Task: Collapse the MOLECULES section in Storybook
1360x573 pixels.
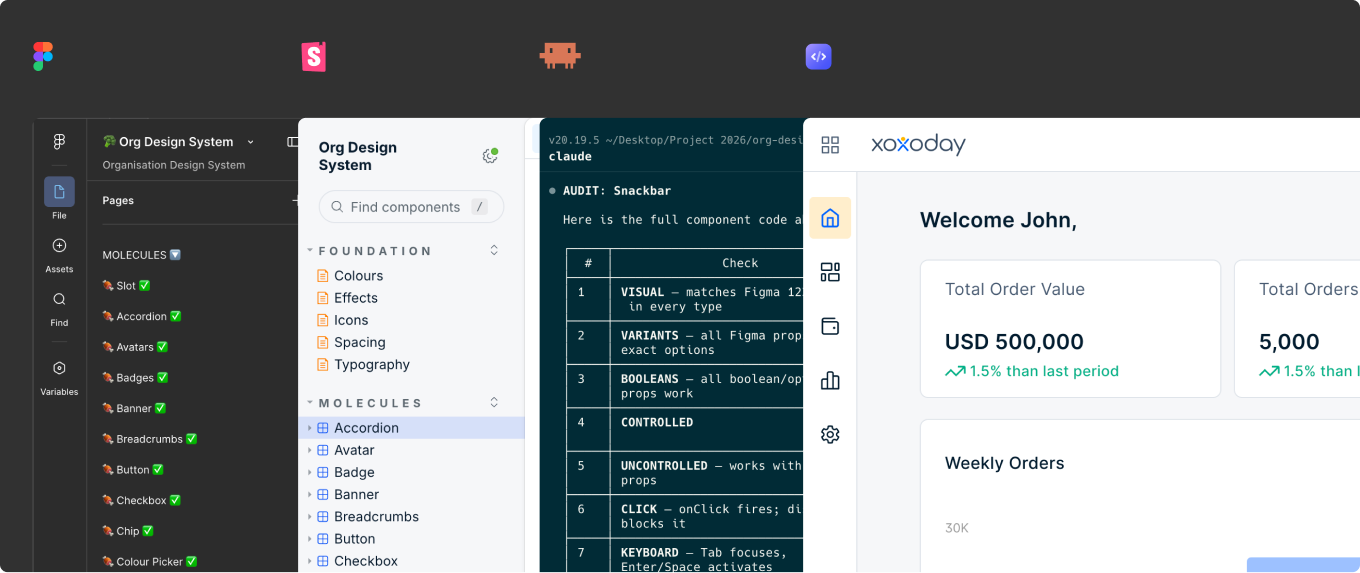Action: point(311,403)
